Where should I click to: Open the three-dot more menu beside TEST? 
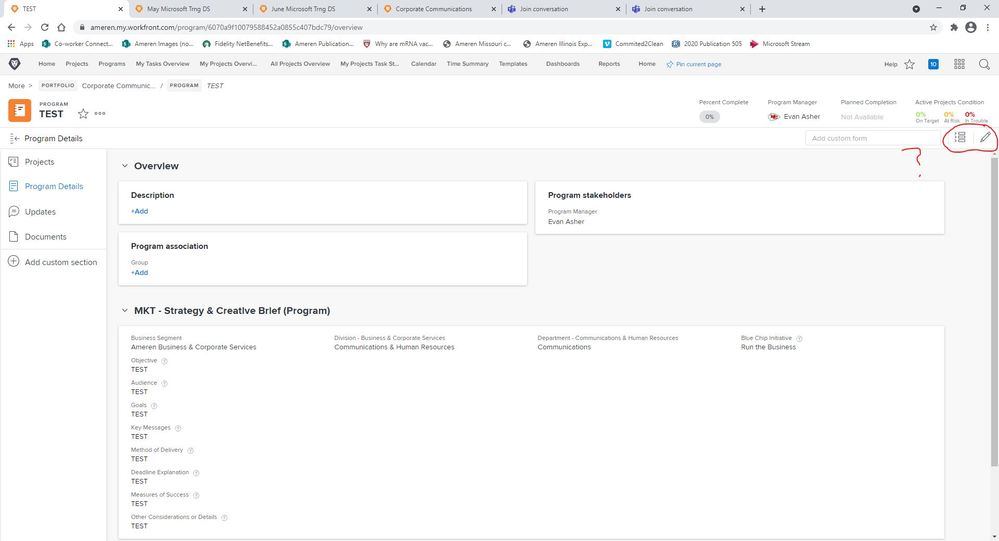[100, 114]
